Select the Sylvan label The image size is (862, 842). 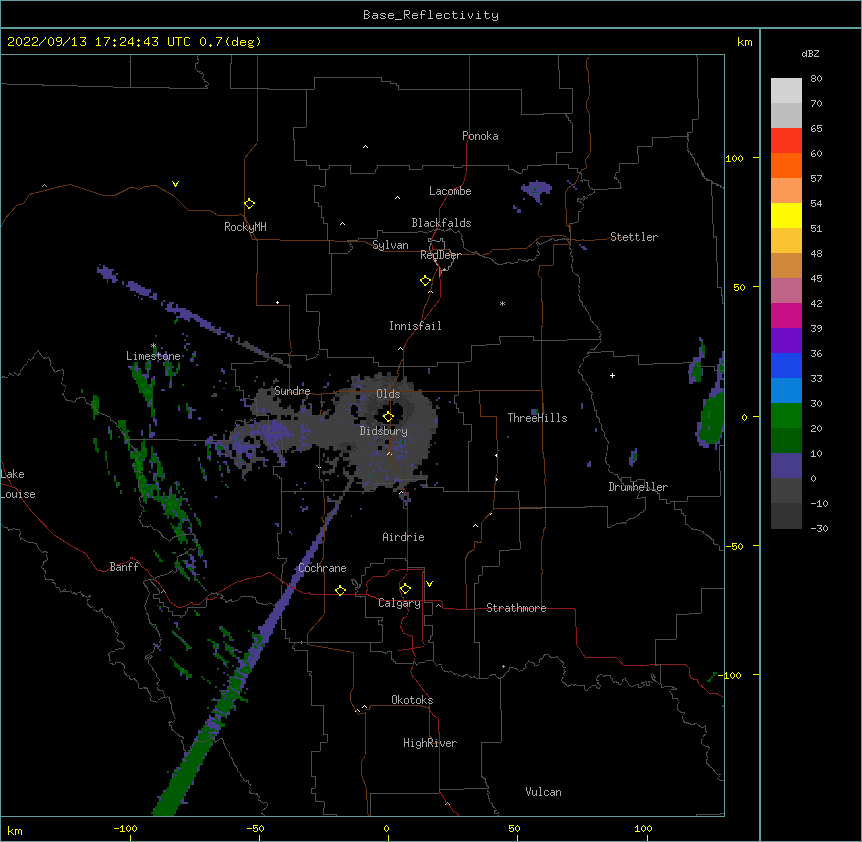tap(390, 245)
